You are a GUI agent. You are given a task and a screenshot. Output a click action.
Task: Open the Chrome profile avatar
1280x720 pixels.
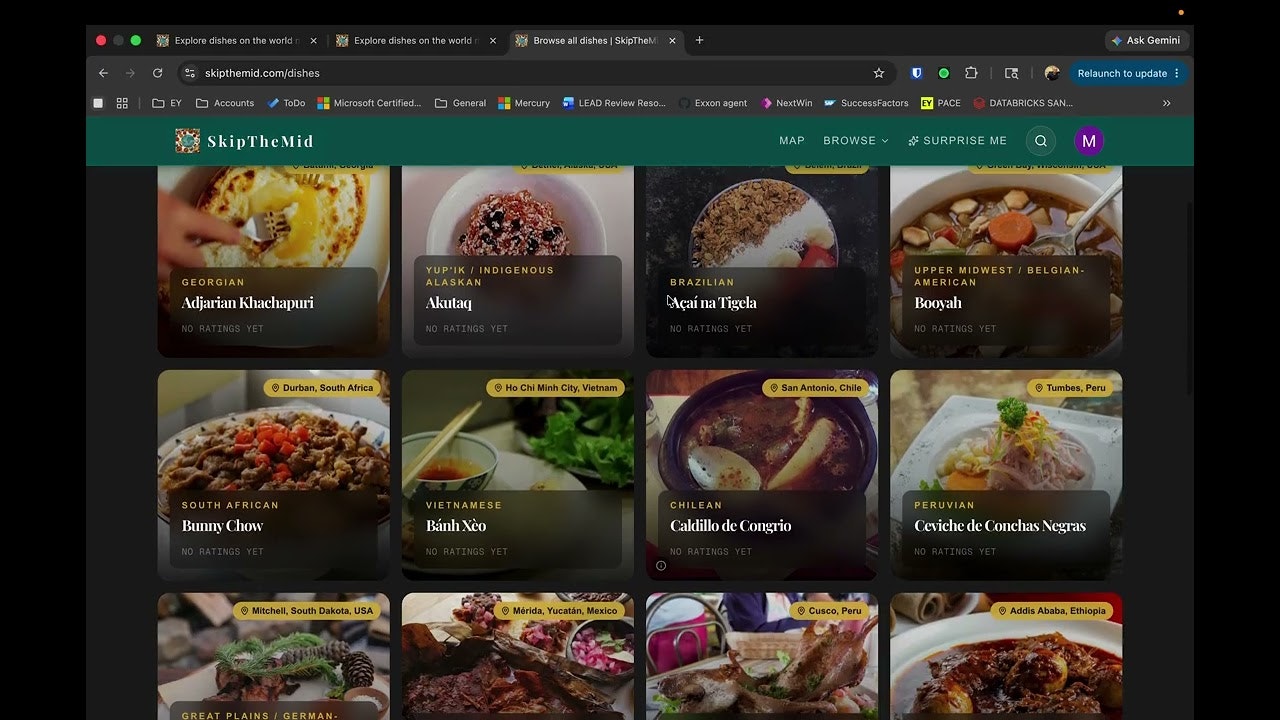[1052, 73]
